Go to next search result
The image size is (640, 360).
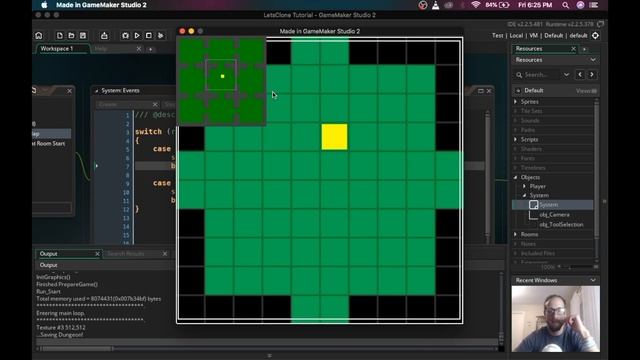click(591, 75)
